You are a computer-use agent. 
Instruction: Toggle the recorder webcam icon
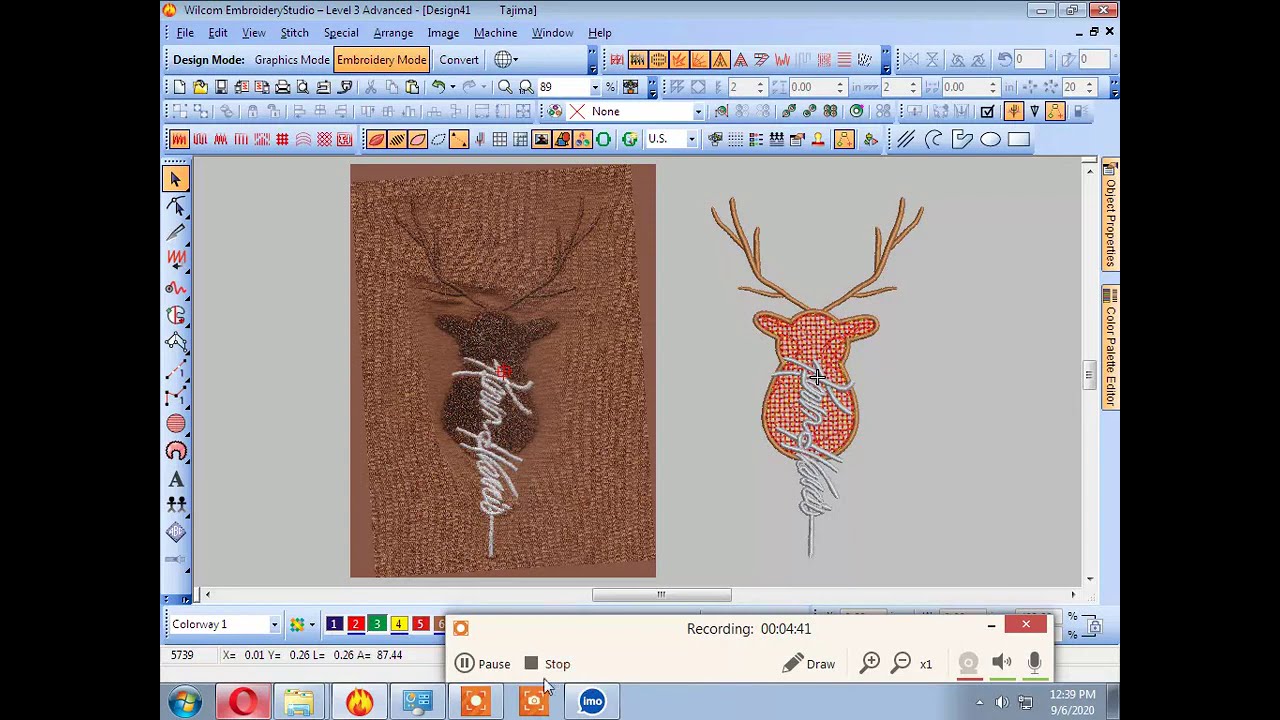(x=968, y=663)
